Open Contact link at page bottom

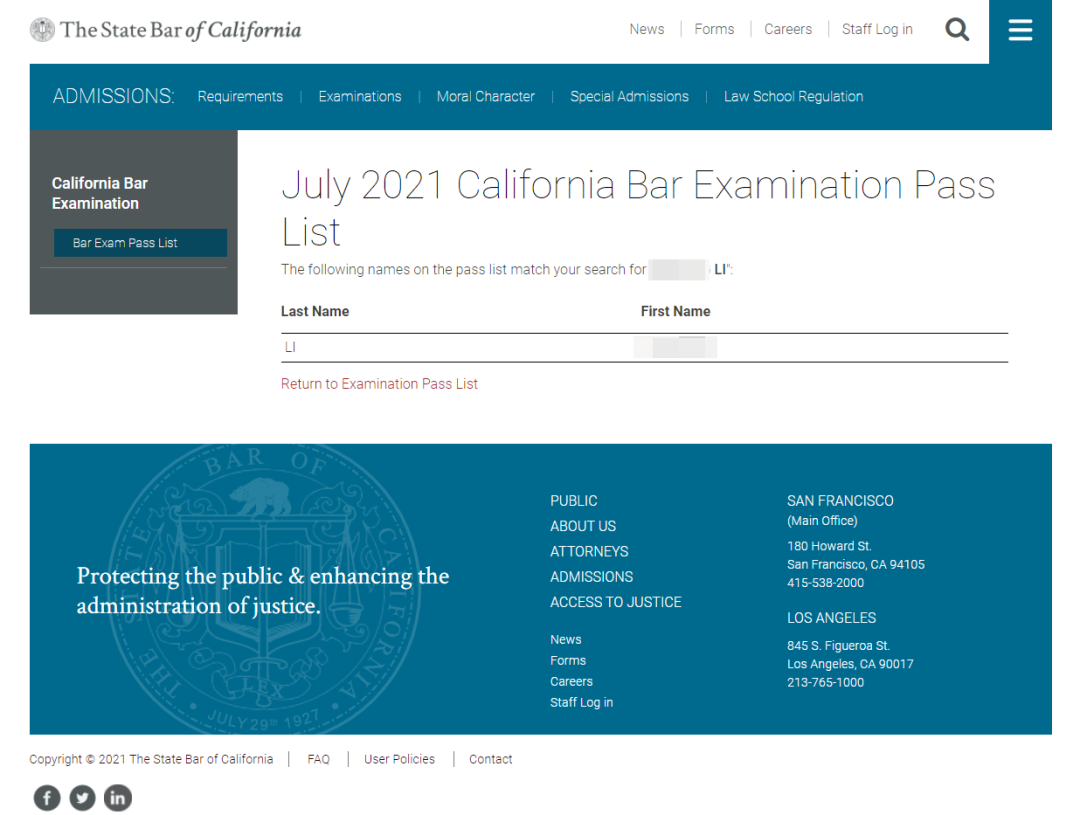click(490, 759)
